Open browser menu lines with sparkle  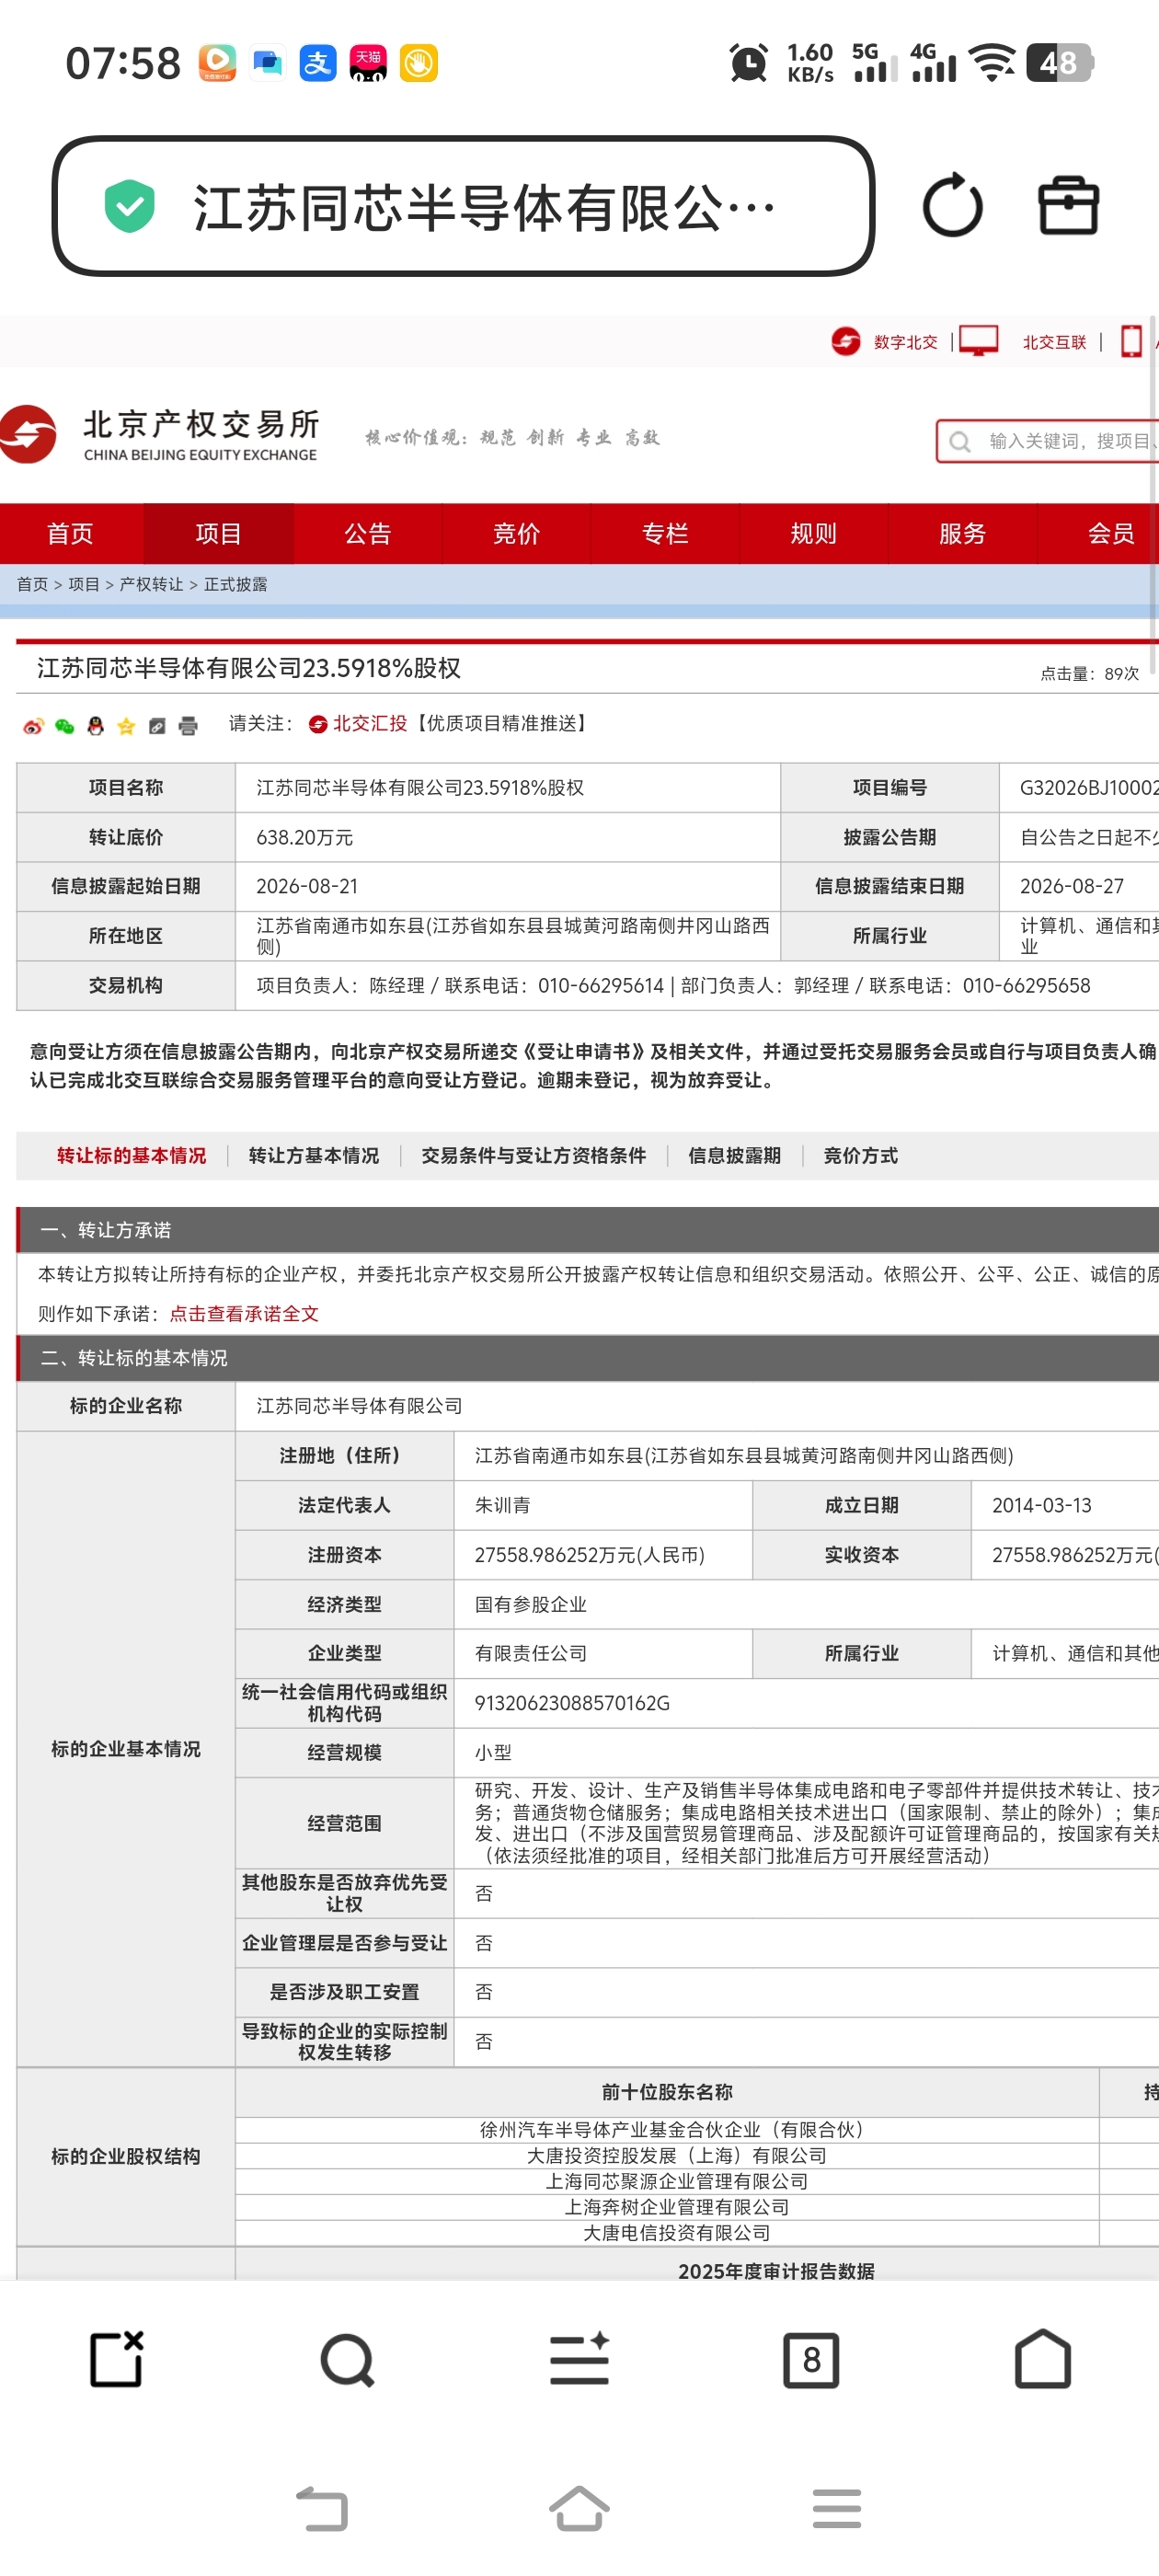(580, 2358)
